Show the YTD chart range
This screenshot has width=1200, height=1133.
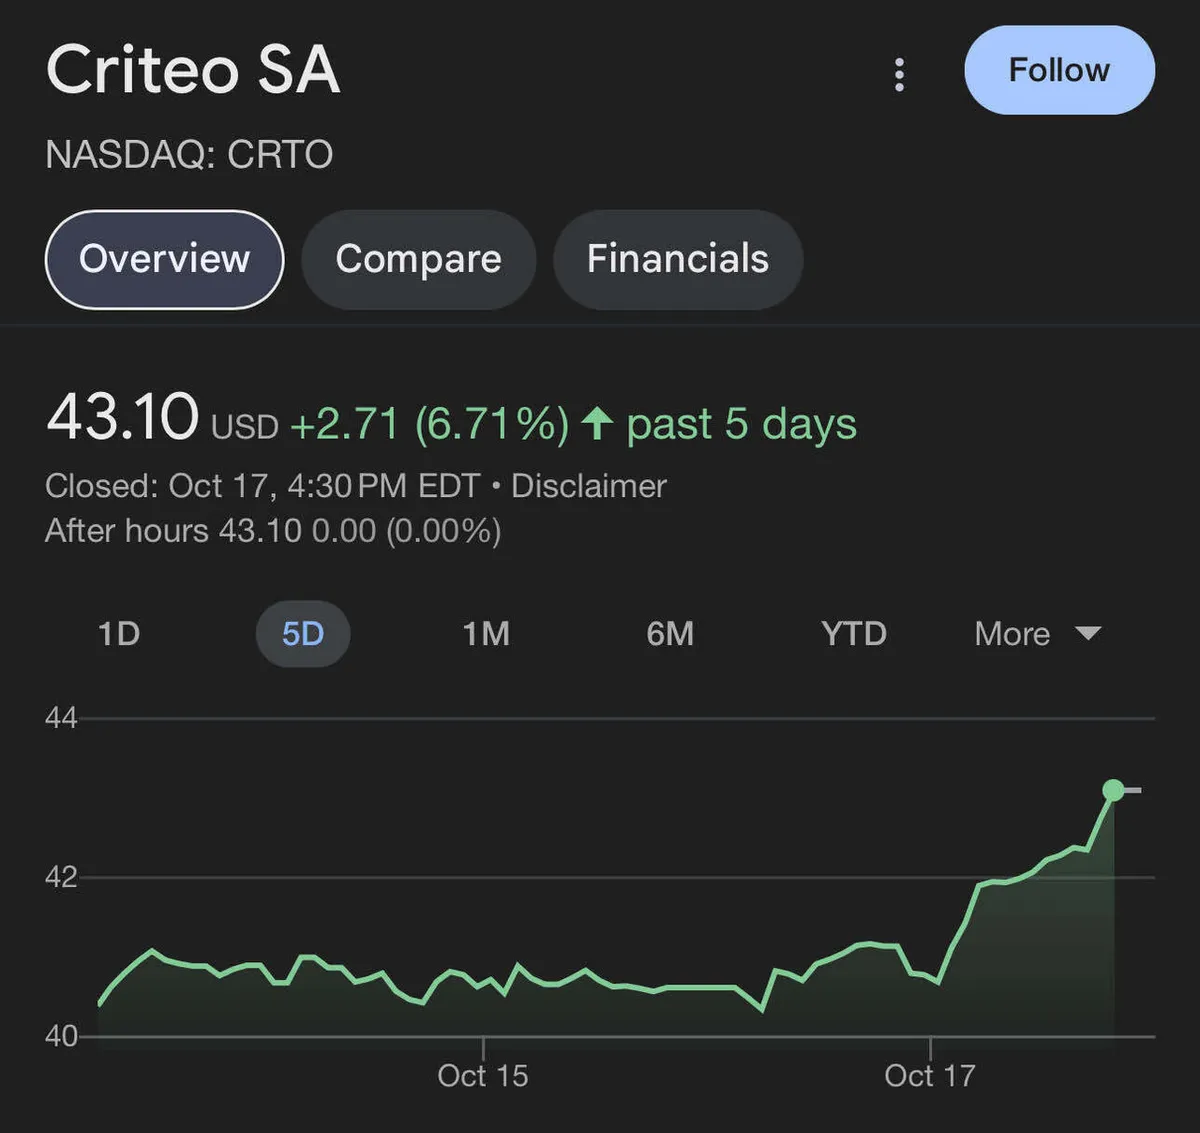853,634
